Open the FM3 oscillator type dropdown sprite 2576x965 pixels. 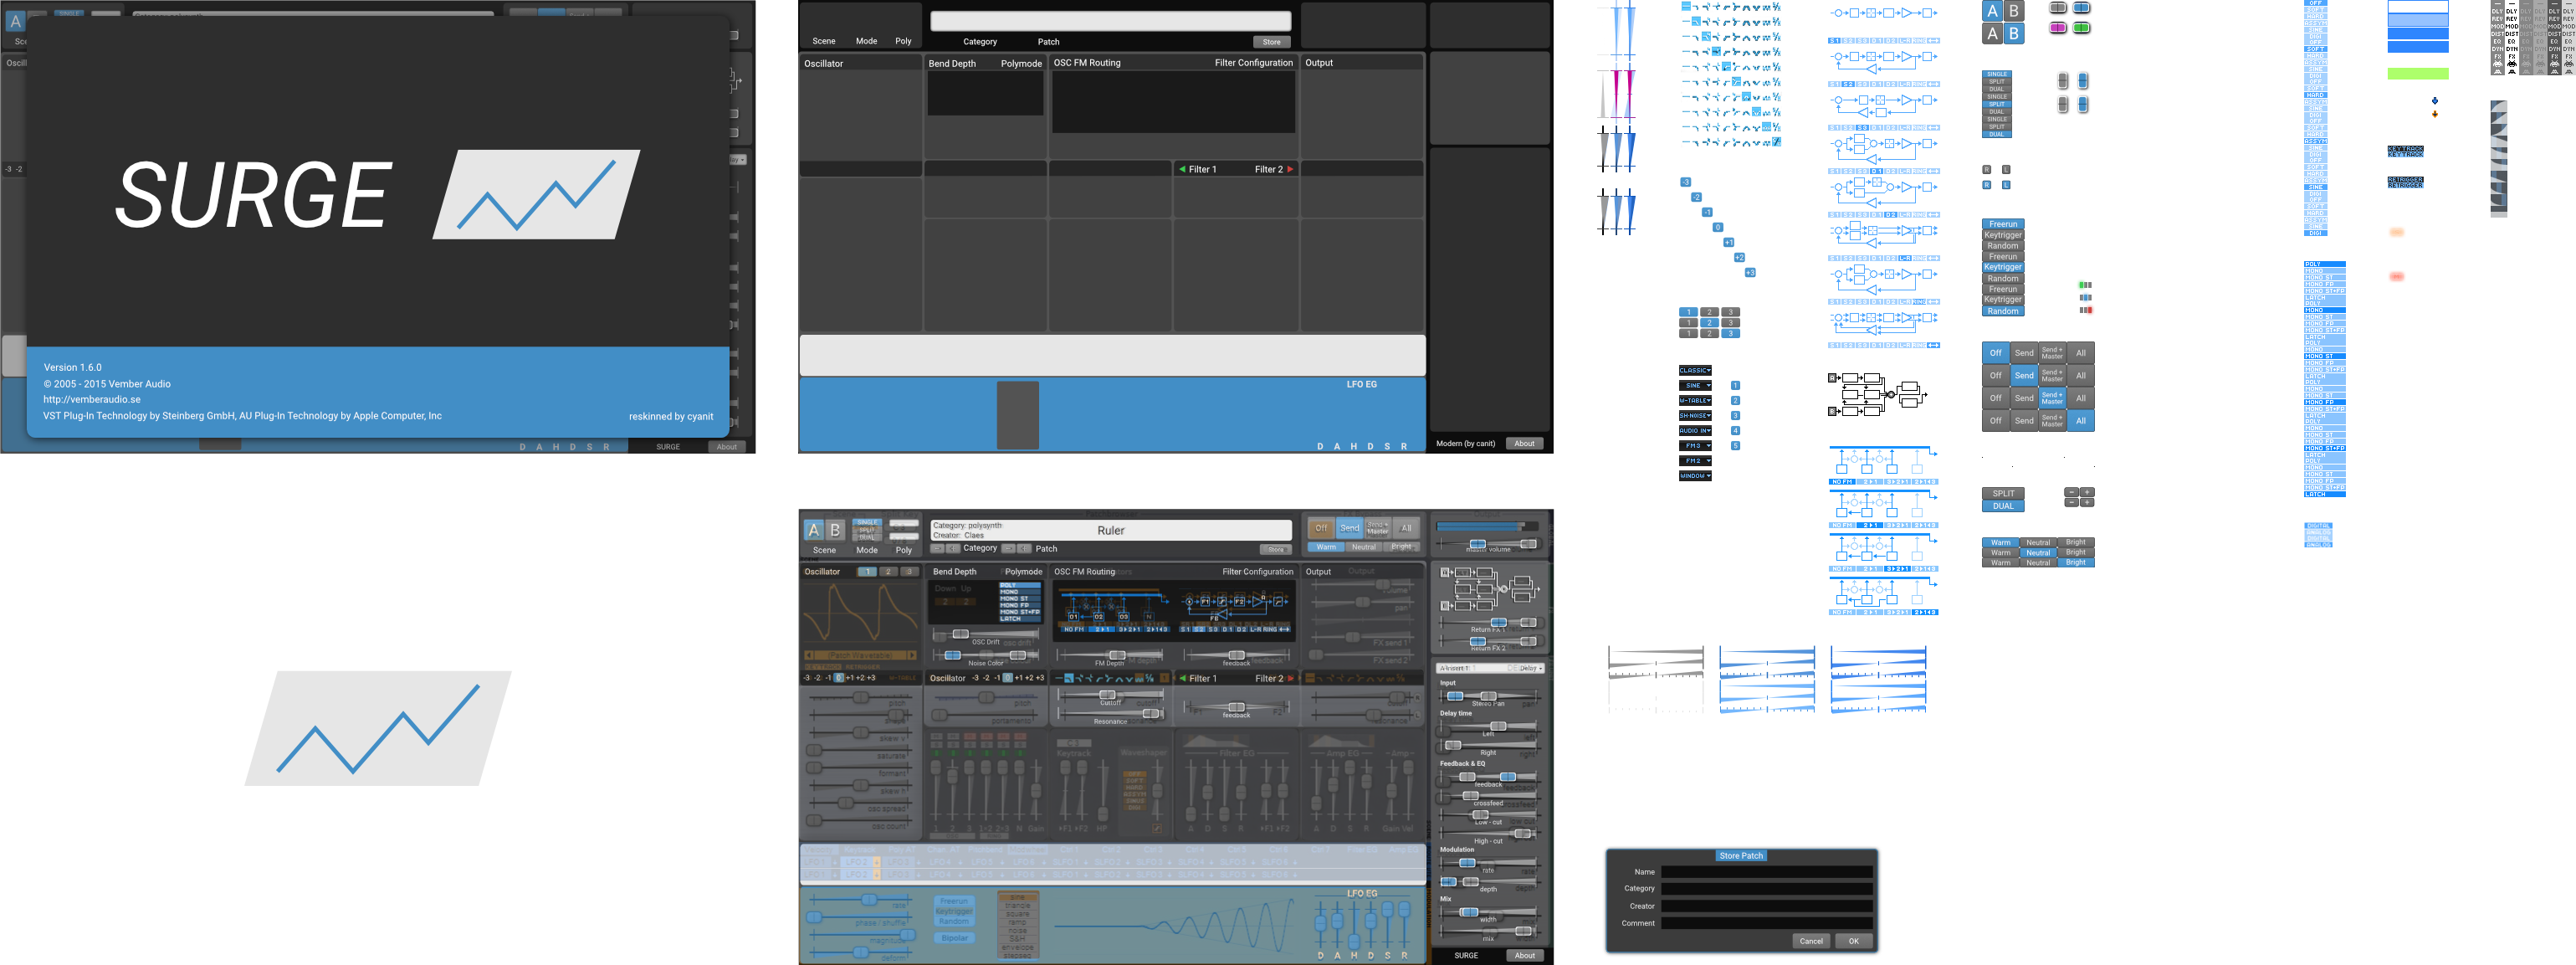(x=1695, y=446)
